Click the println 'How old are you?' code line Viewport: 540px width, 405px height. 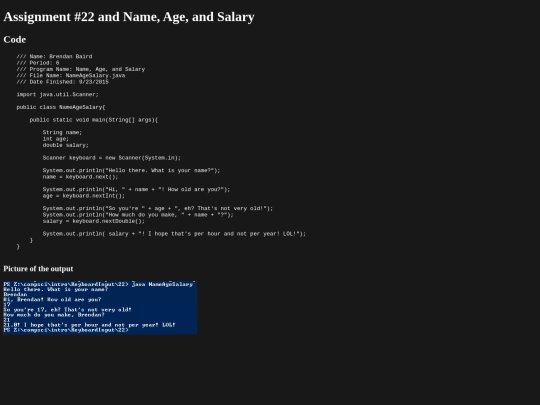click(136, 189)
